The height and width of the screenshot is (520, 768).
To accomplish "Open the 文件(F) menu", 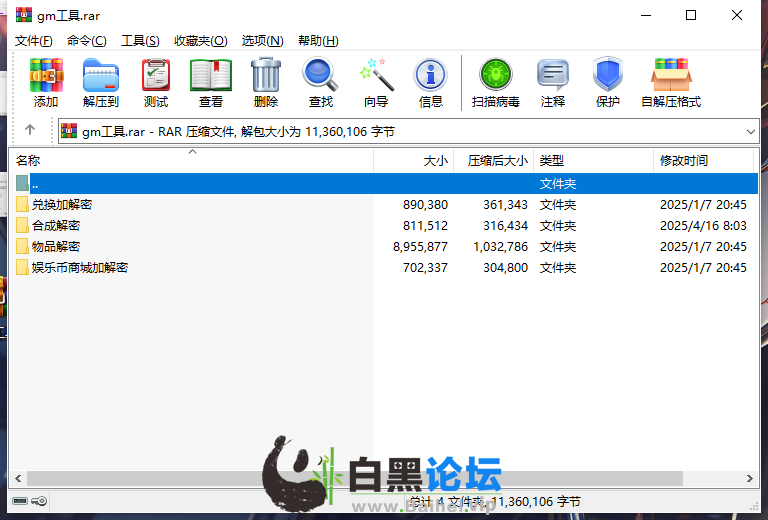I will coord(33,41).
